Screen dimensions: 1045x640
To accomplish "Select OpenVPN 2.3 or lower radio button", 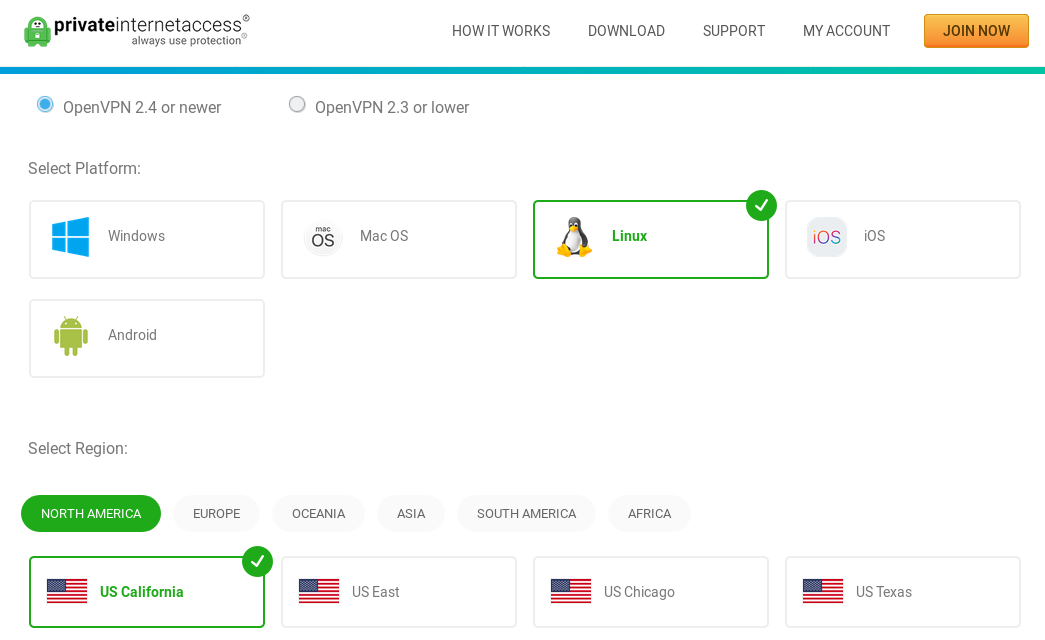I will (297, 105).
